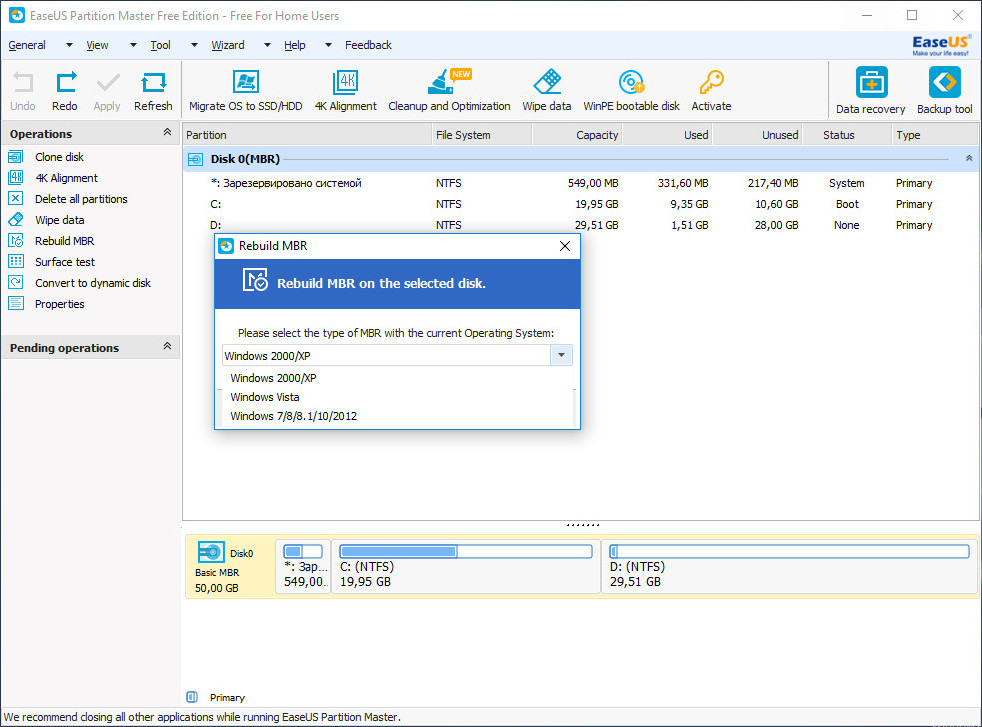The height and width of the screenshot is (727, 982).
Task: Click Convert to dynamic disk link
Action: tap(93, 283)
